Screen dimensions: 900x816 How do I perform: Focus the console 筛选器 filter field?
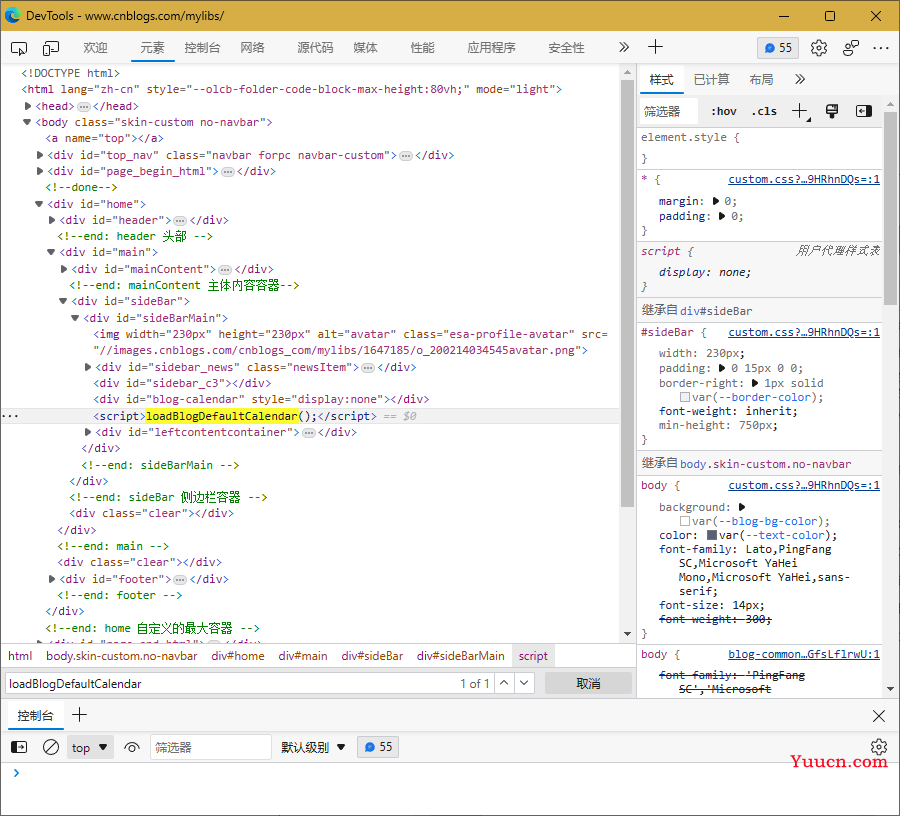[210, 747]
